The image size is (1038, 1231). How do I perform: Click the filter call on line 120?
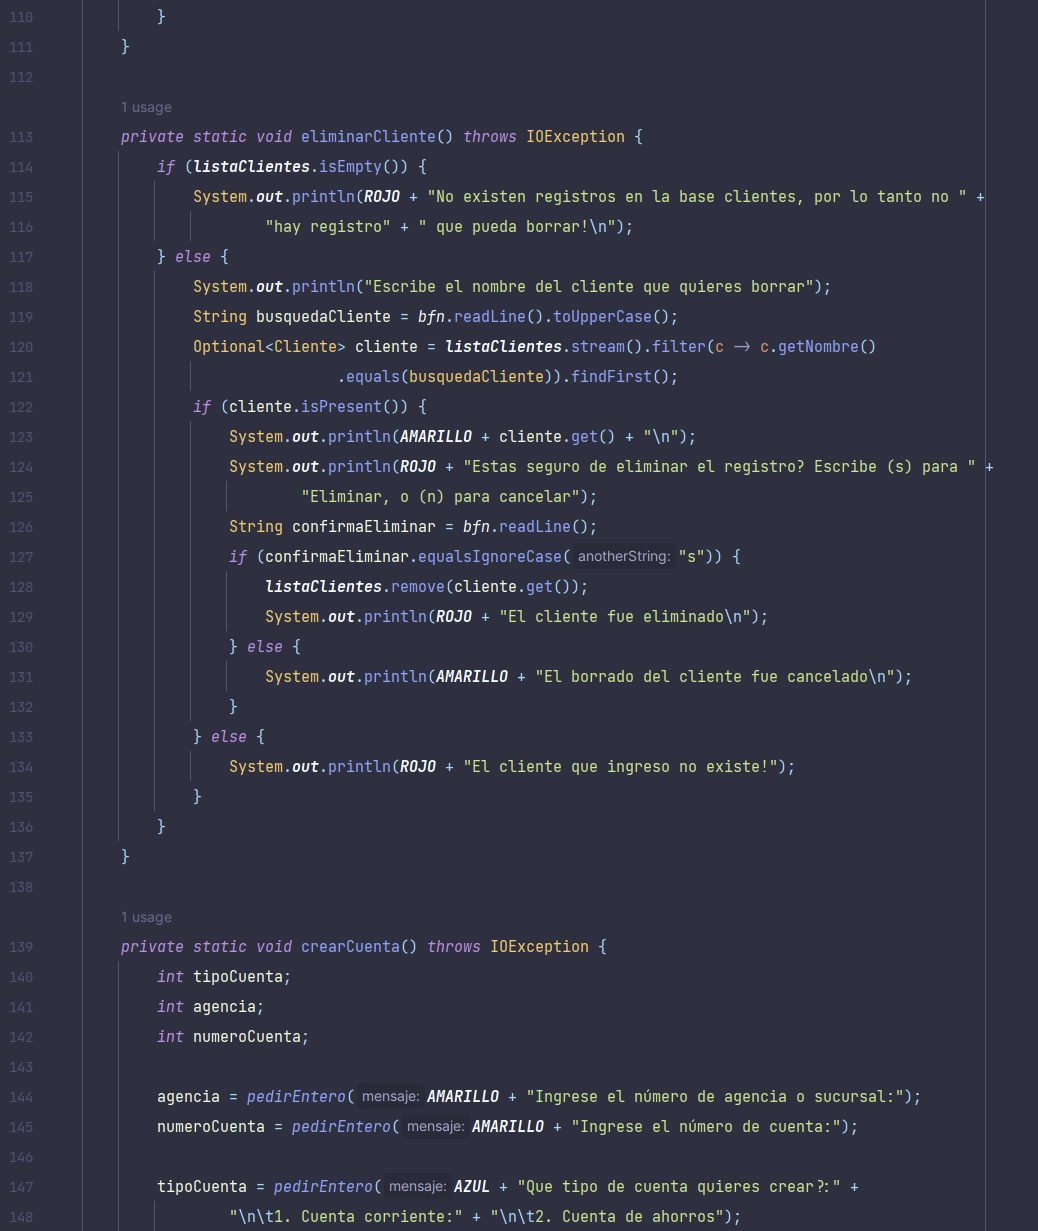tap(679, 347)
